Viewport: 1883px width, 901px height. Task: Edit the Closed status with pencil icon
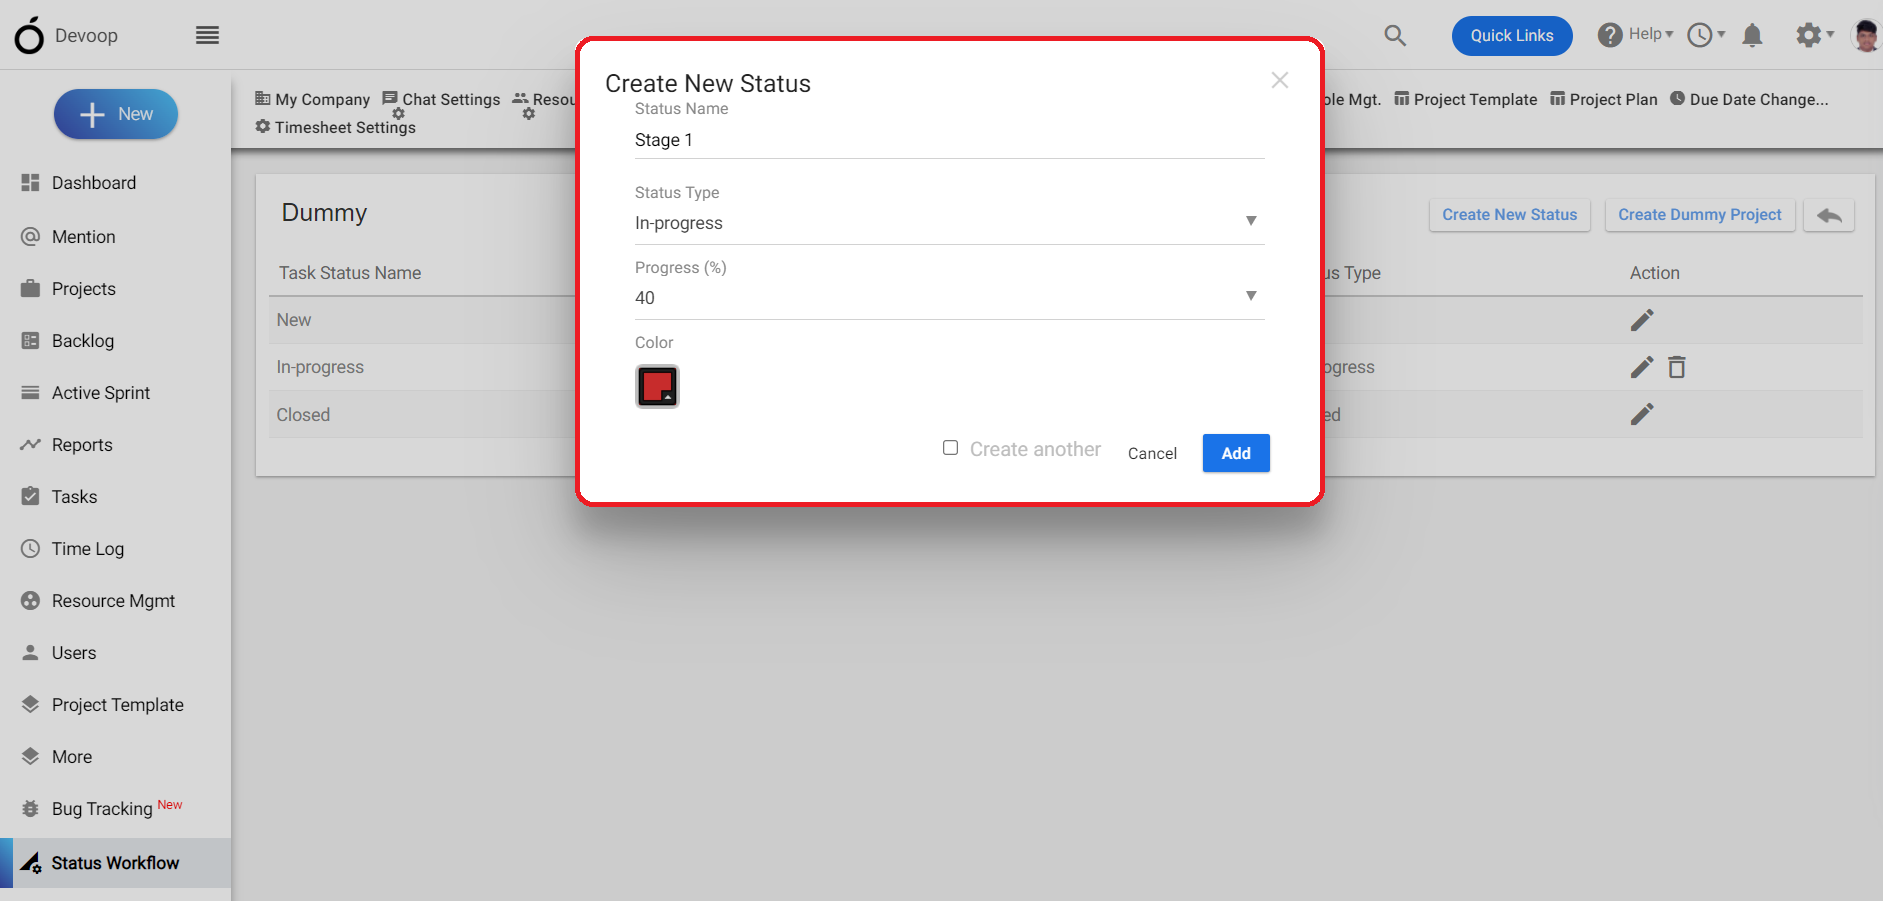(1642, 414)
